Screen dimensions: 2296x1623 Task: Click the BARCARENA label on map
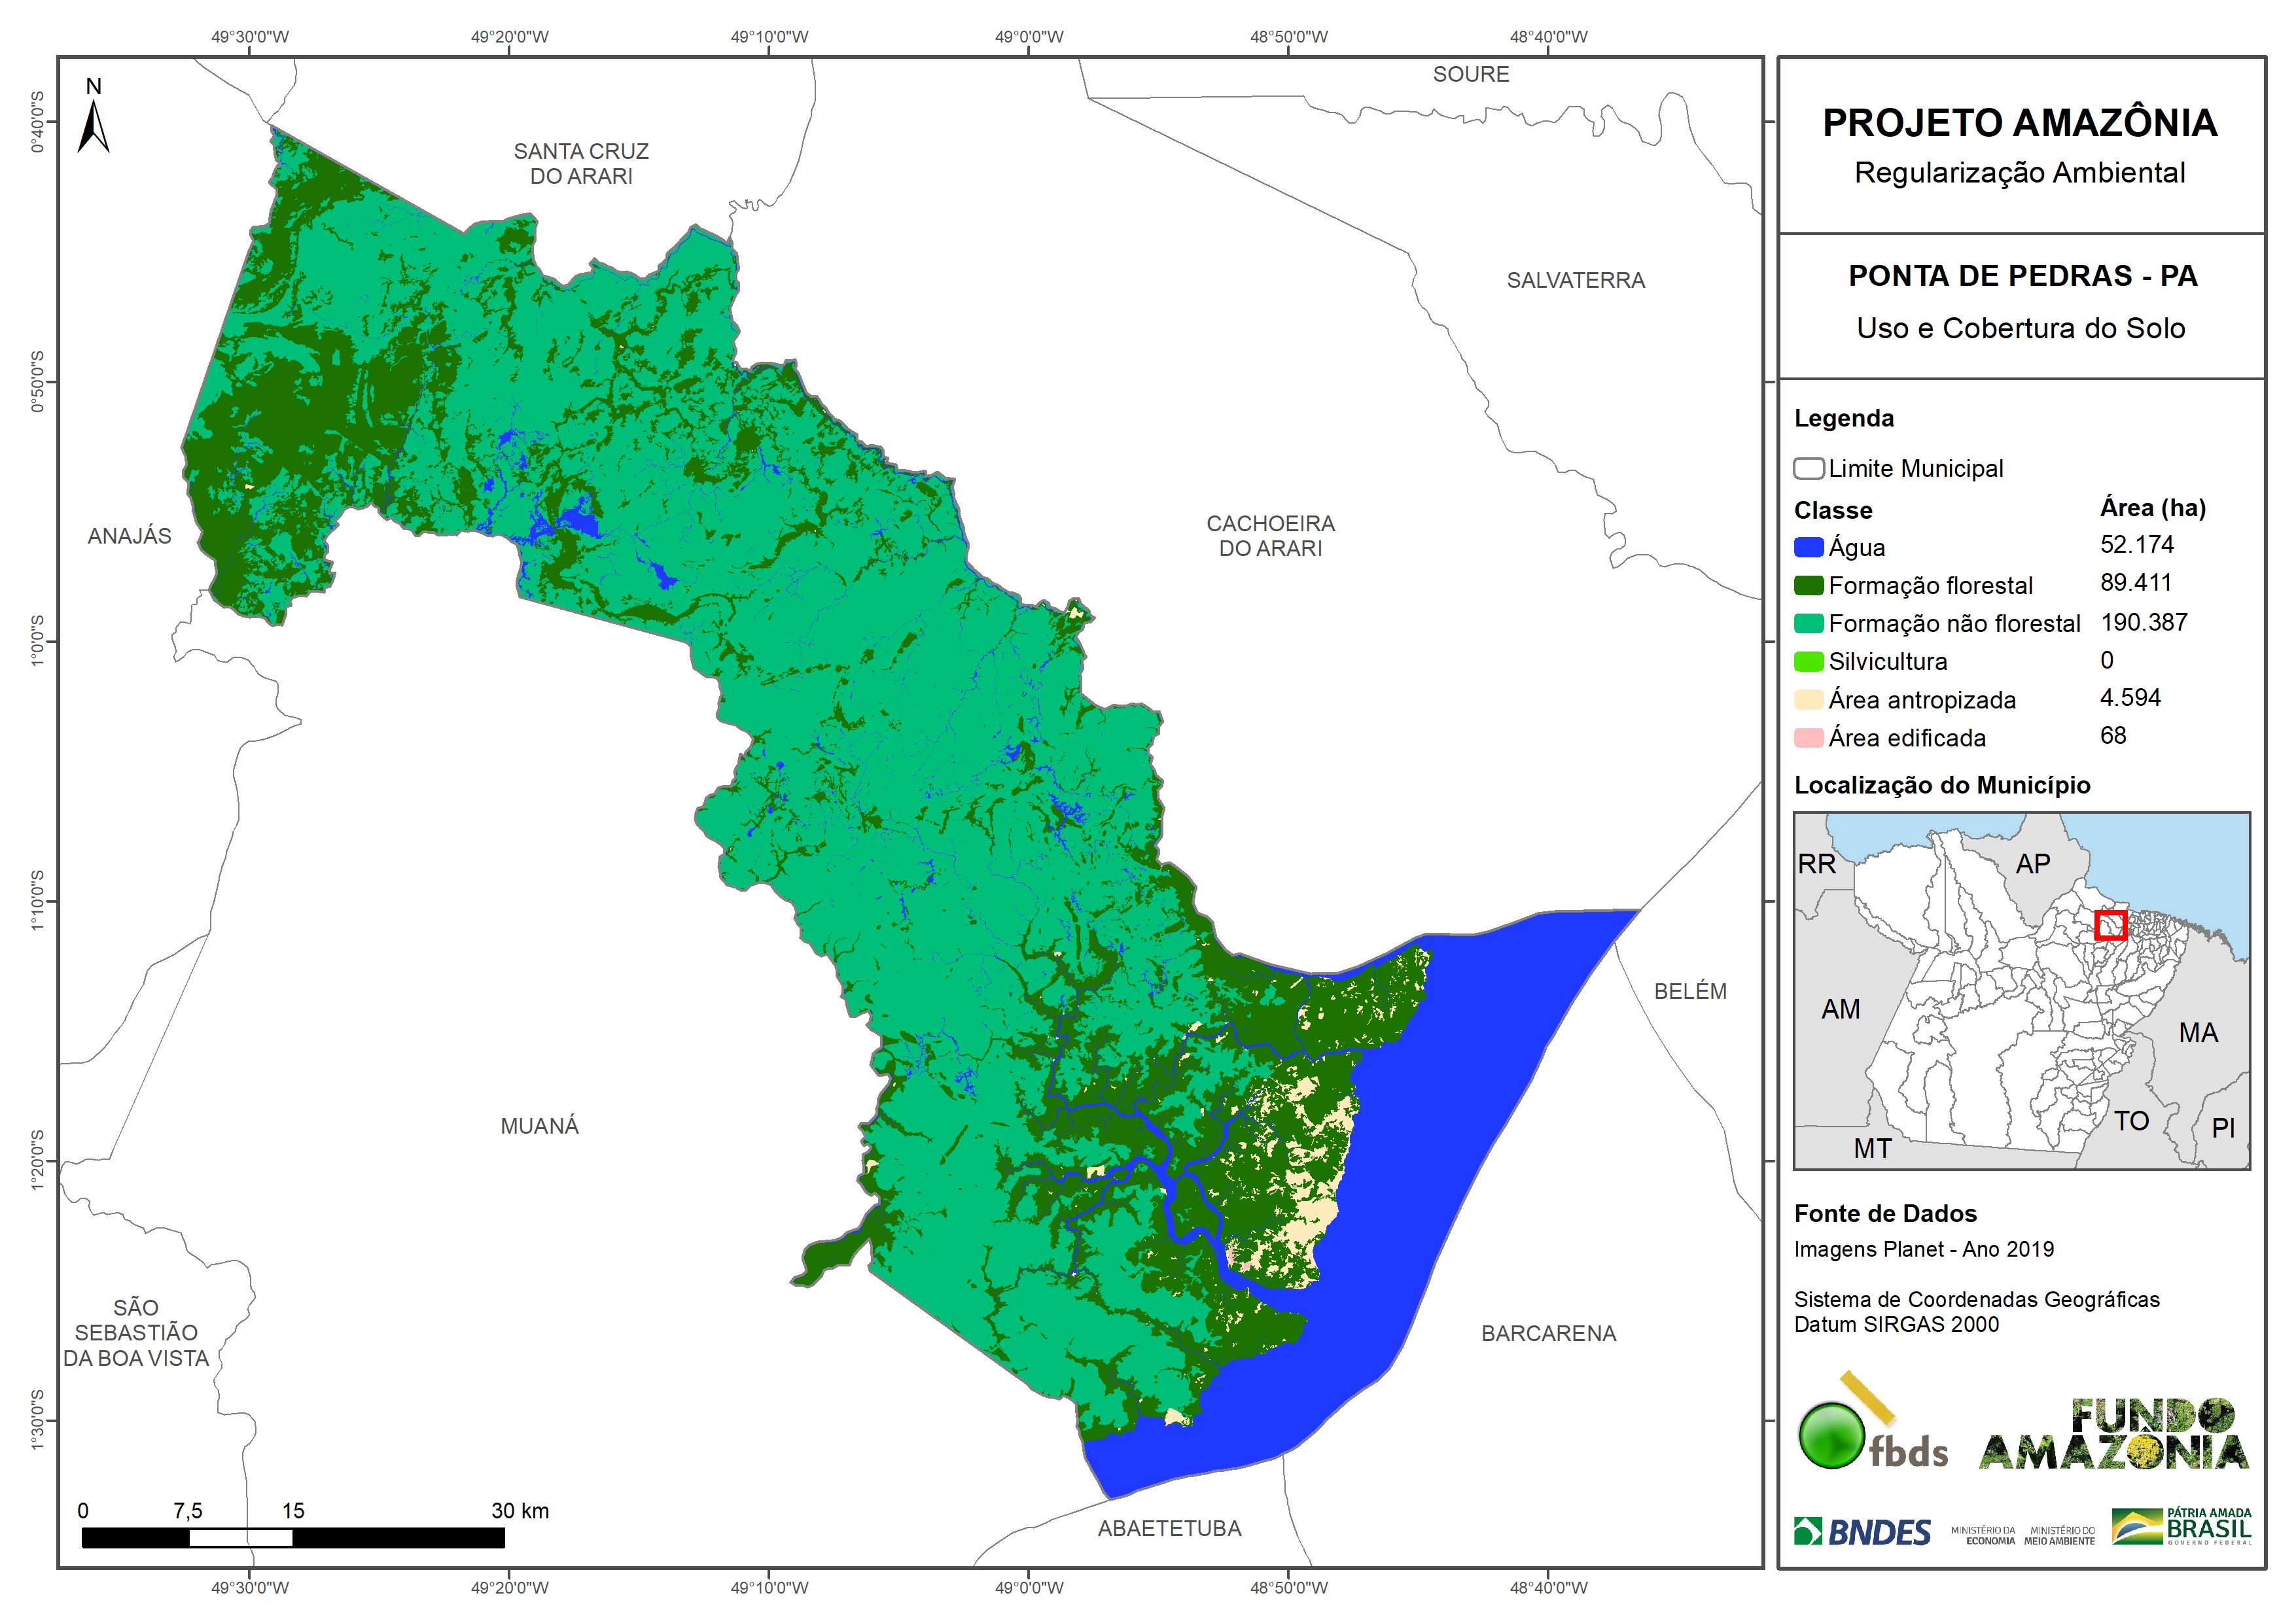coord(1548,1333)
